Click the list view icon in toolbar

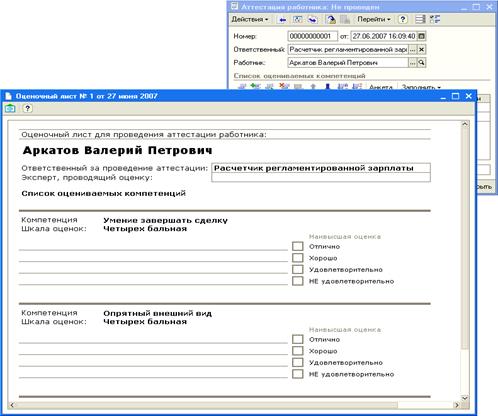click(420, 19)
